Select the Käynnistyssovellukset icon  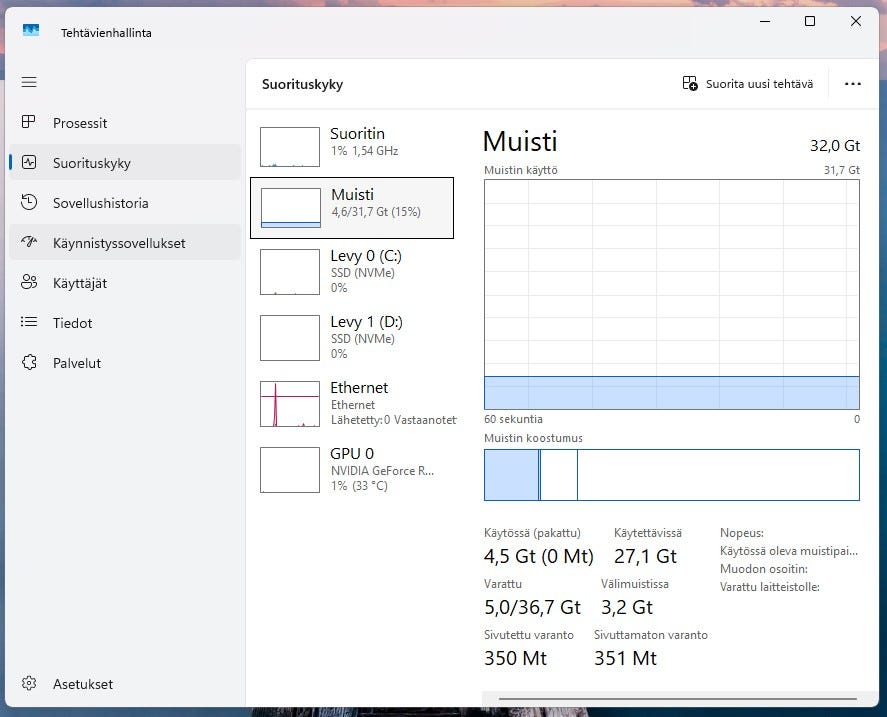(x=29, y=243)
